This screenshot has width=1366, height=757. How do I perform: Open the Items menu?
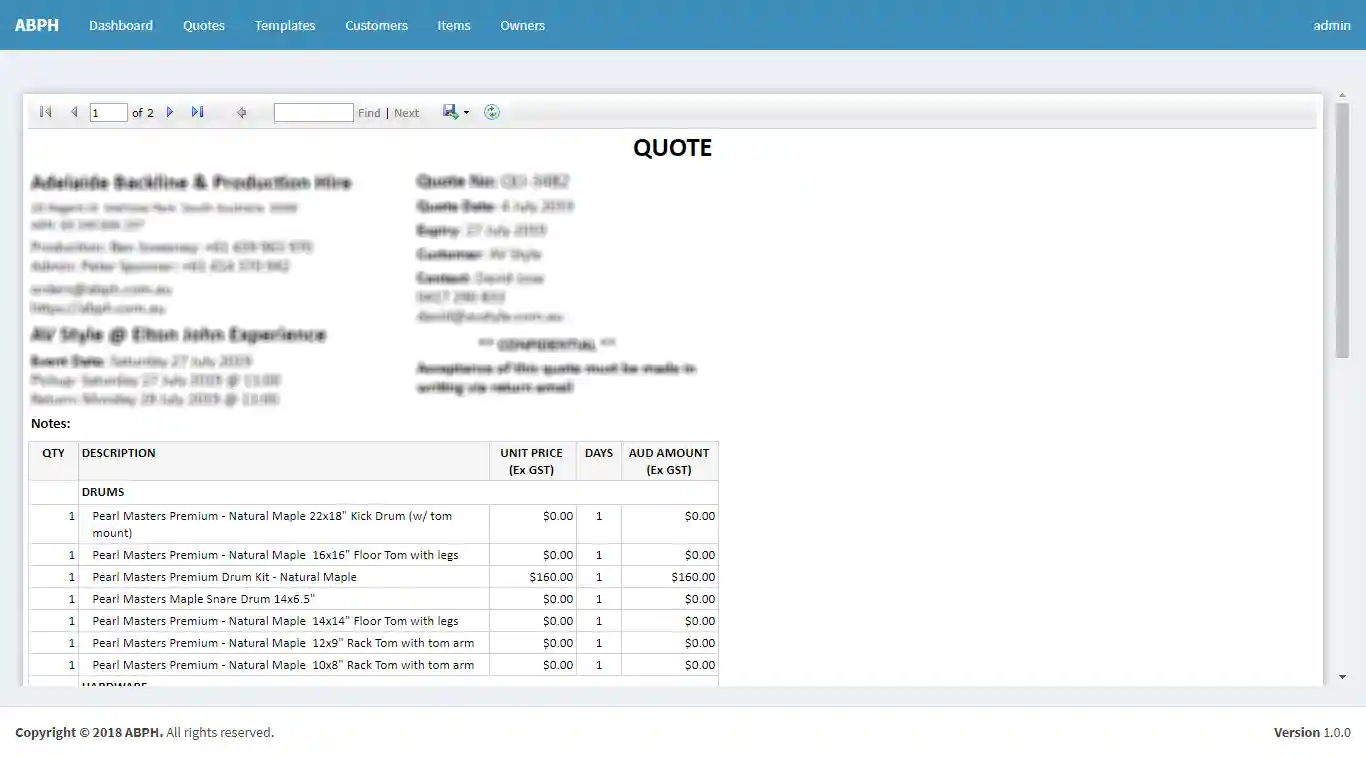coord(454,25)
